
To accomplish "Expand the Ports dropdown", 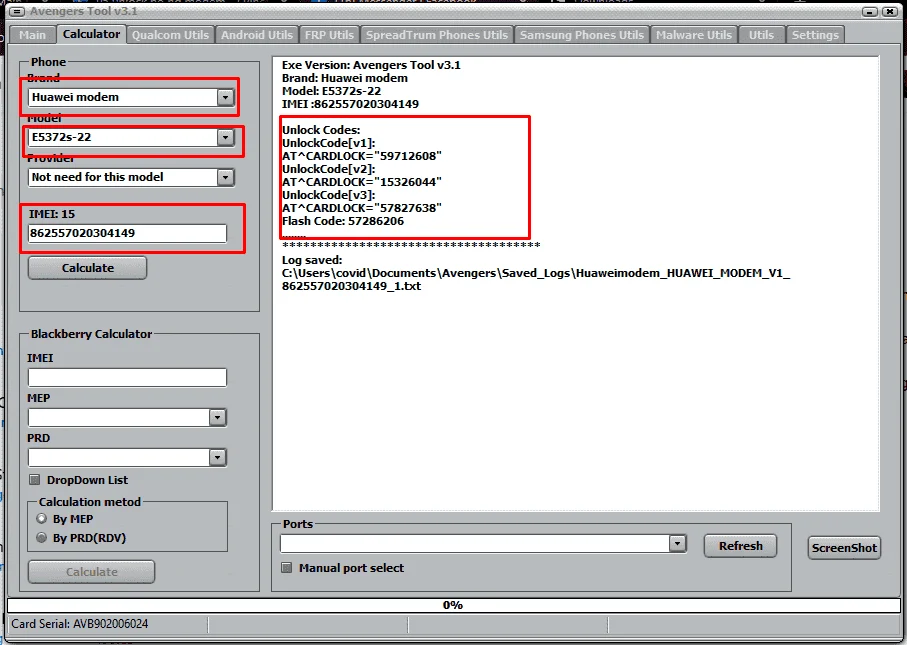I will point(677,544).
